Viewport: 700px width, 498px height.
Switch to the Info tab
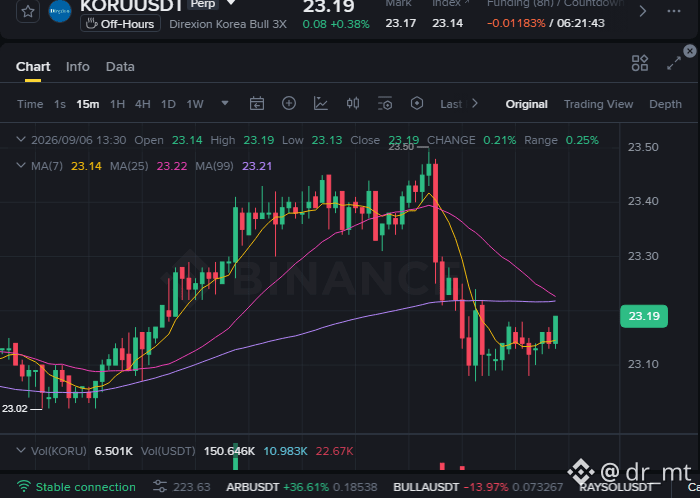coord(78,66)
